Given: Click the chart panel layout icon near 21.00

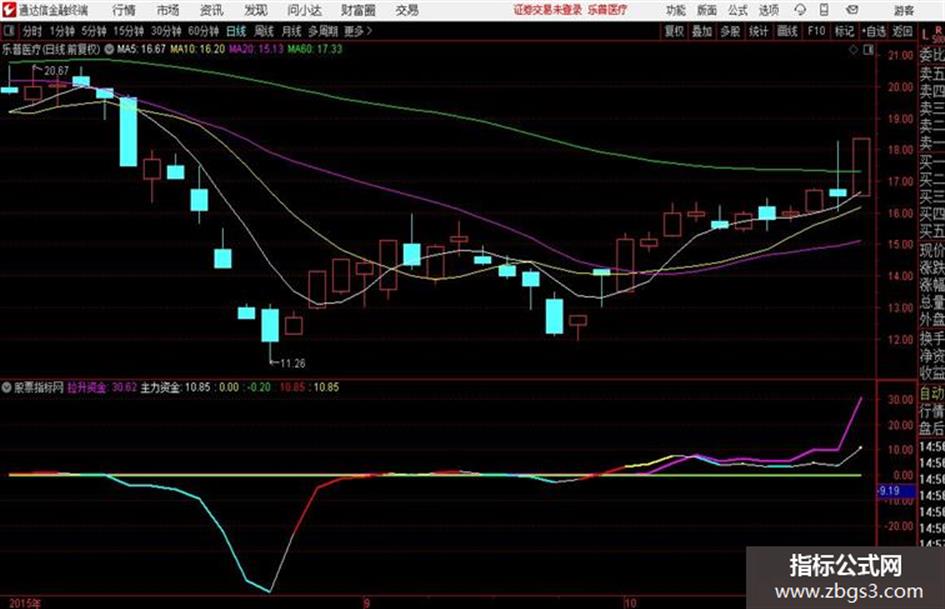Looking at the screenshot, I should tap(868, 50).
